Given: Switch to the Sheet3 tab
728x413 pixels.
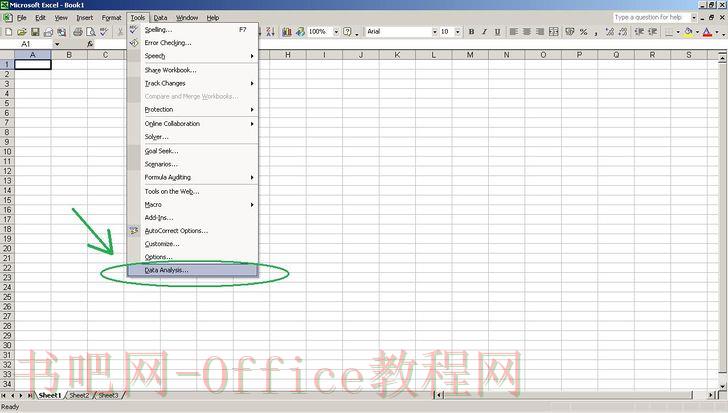Looking at the screenshot, I should [x=109, y=395].
